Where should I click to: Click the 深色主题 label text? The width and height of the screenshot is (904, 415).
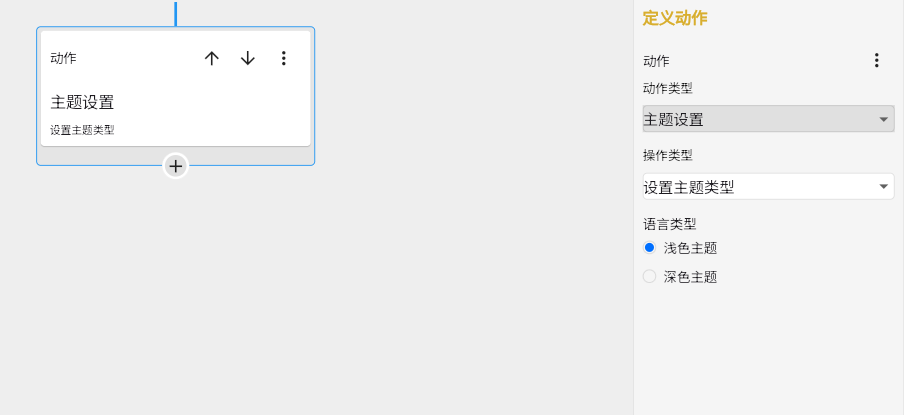click(690, 277)
